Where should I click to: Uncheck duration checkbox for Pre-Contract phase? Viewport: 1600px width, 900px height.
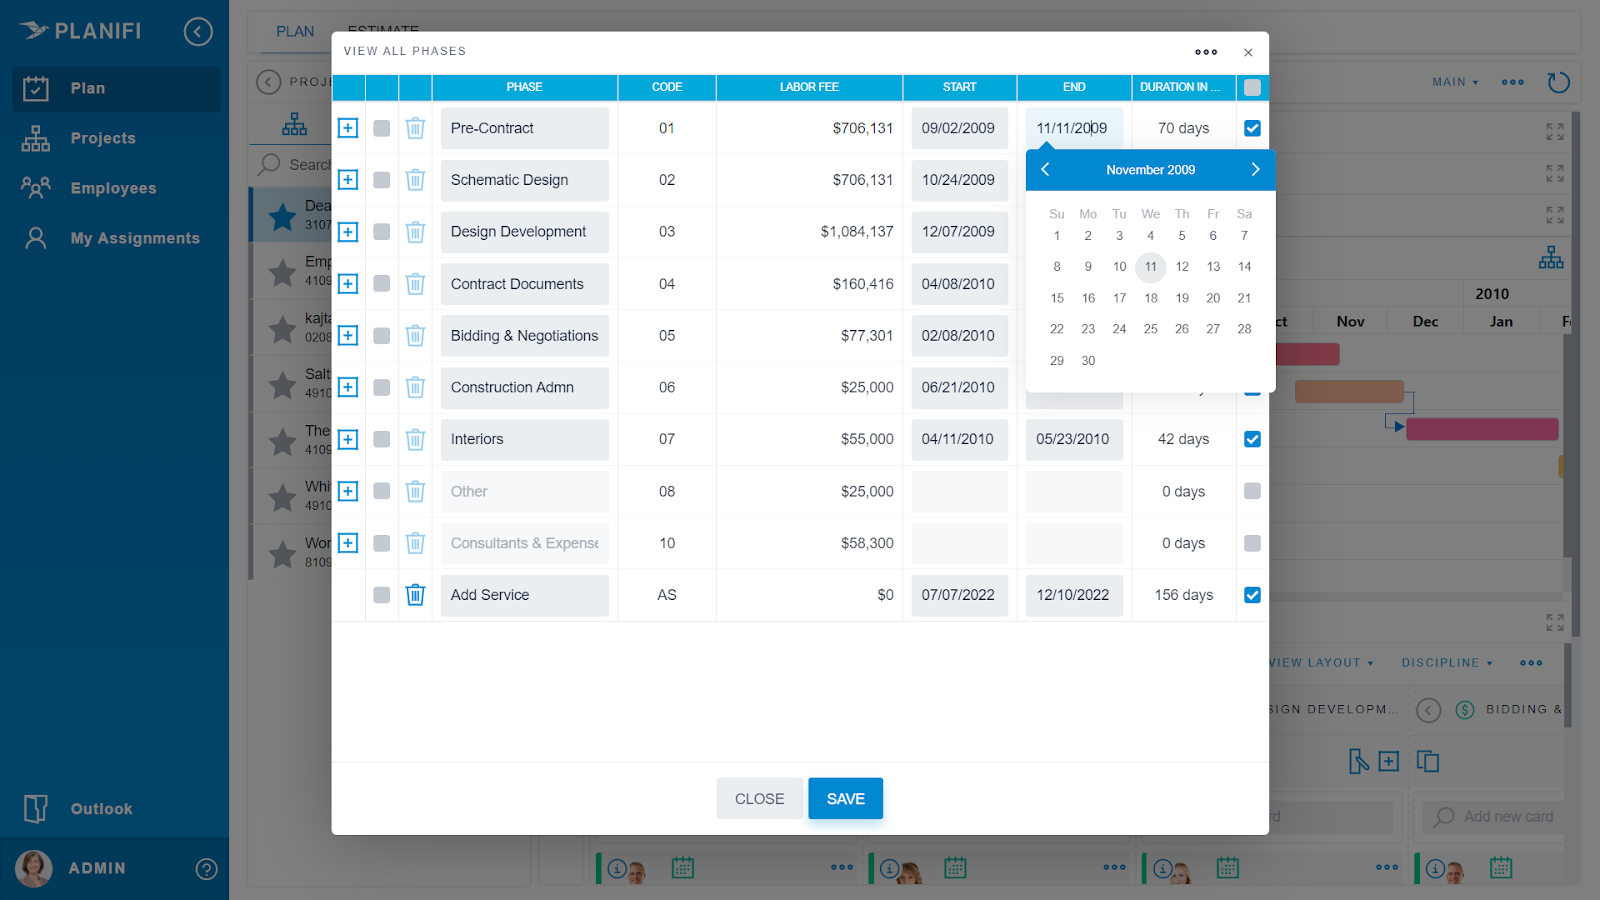(x=1252, y=128)
